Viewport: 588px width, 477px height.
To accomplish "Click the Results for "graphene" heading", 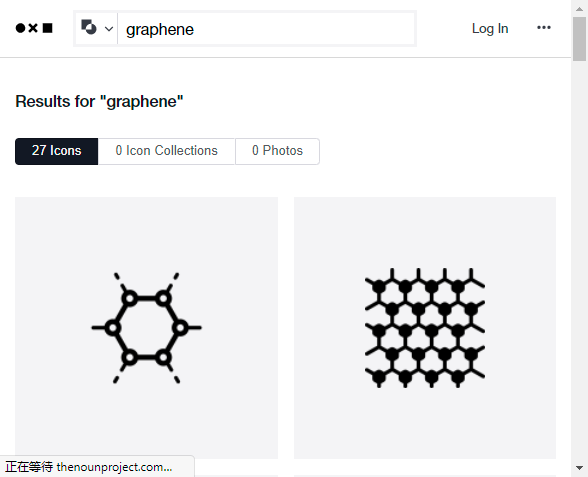I will 99,102.
